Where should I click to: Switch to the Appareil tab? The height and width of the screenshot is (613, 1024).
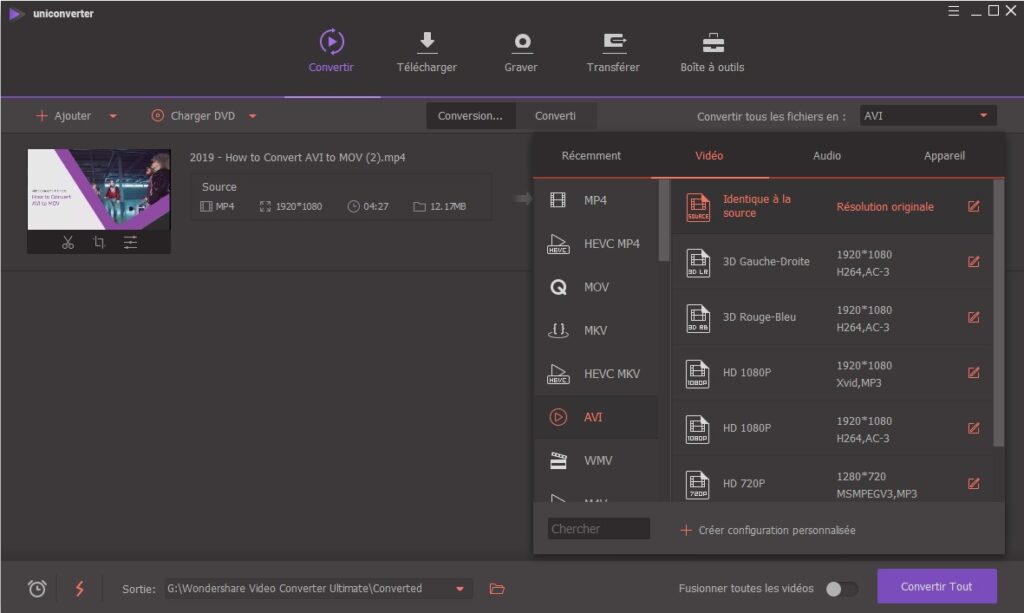pos(944,155)
